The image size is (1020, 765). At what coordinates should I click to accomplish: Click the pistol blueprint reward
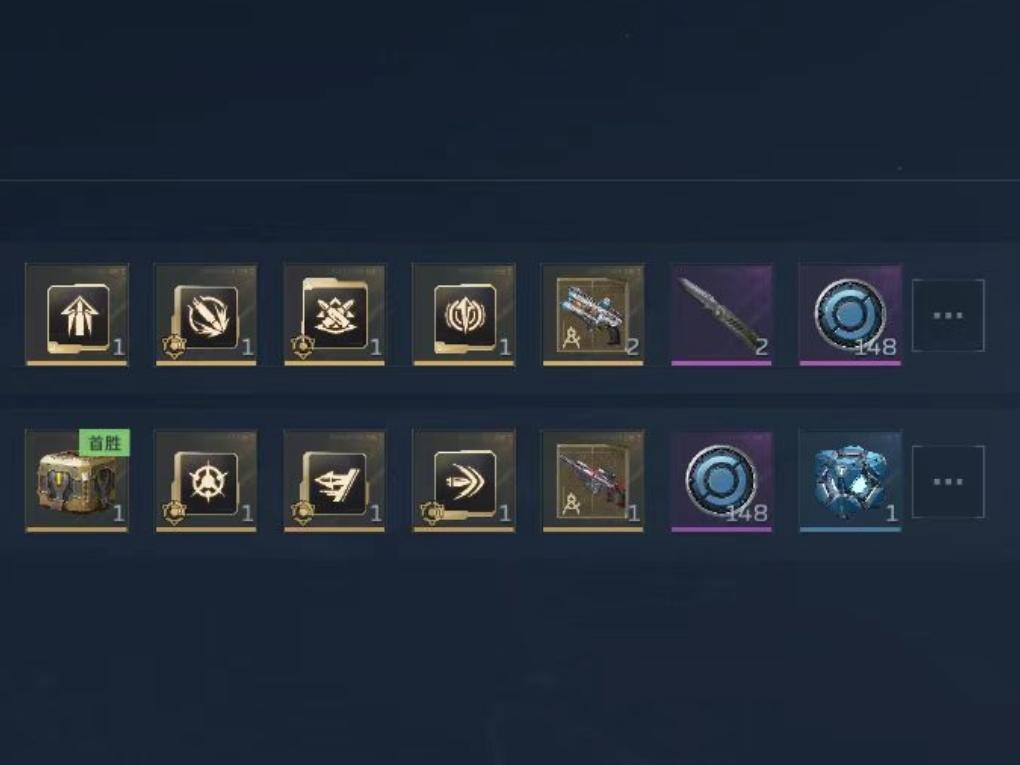click(593, 315)
